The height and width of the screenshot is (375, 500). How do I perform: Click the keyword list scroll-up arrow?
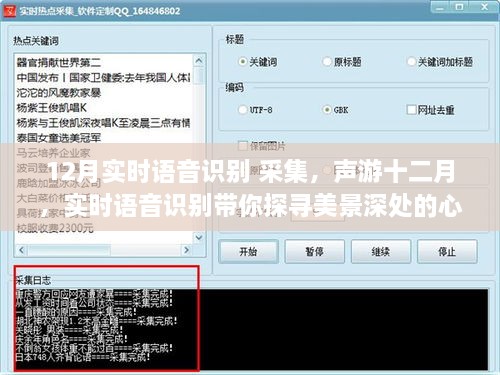(x=199, y=61)
